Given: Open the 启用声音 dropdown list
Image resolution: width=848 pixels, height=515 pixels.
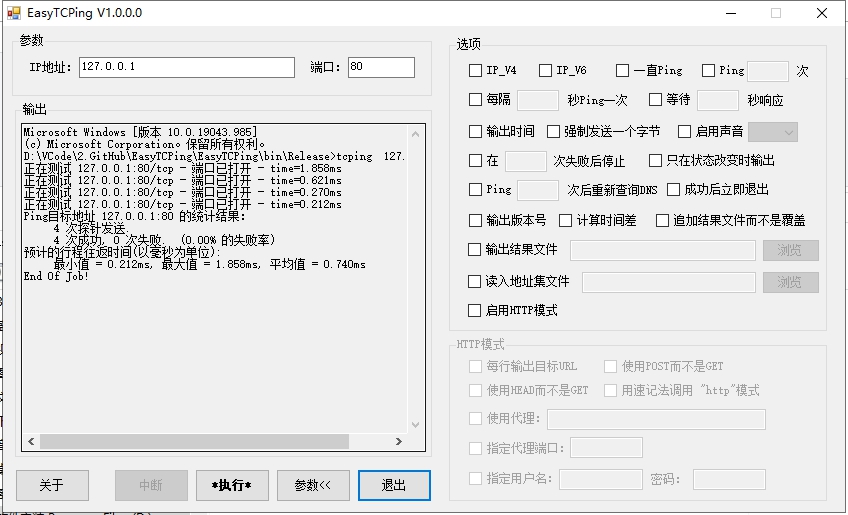Looking at the screenshot, I should (x=773, y=132).
